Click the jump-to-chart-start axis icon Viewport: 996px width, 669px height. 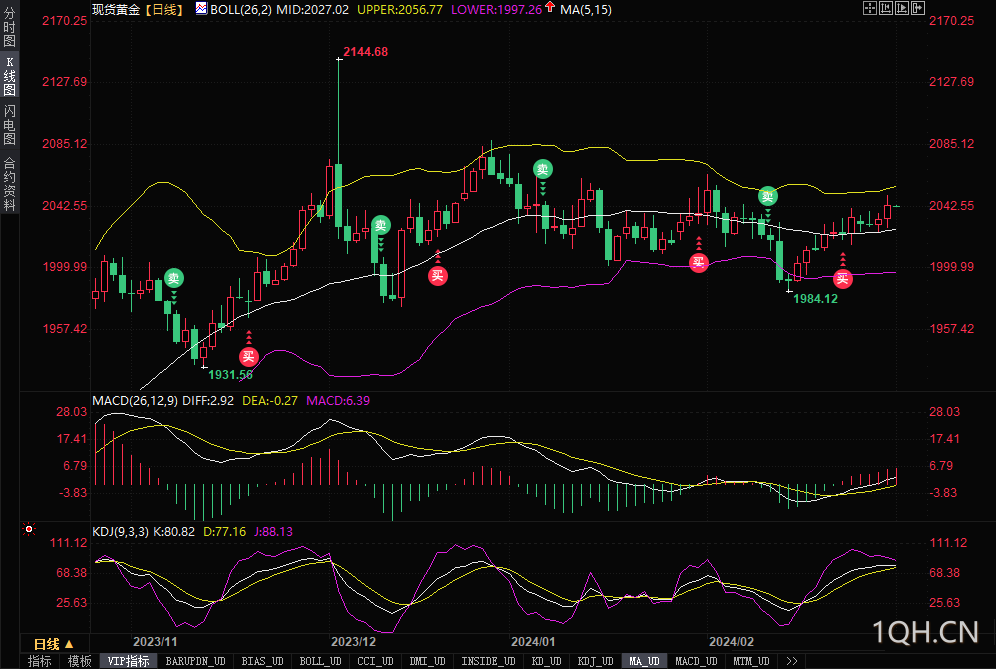(x=886, y=8)
